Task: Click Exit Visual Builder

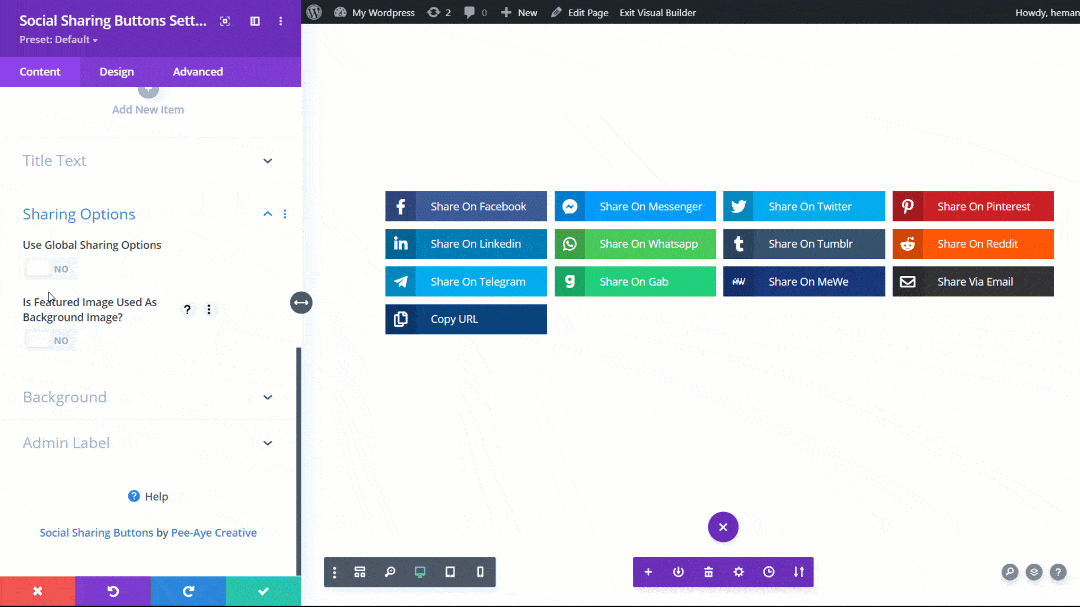Action: point(658,12)
